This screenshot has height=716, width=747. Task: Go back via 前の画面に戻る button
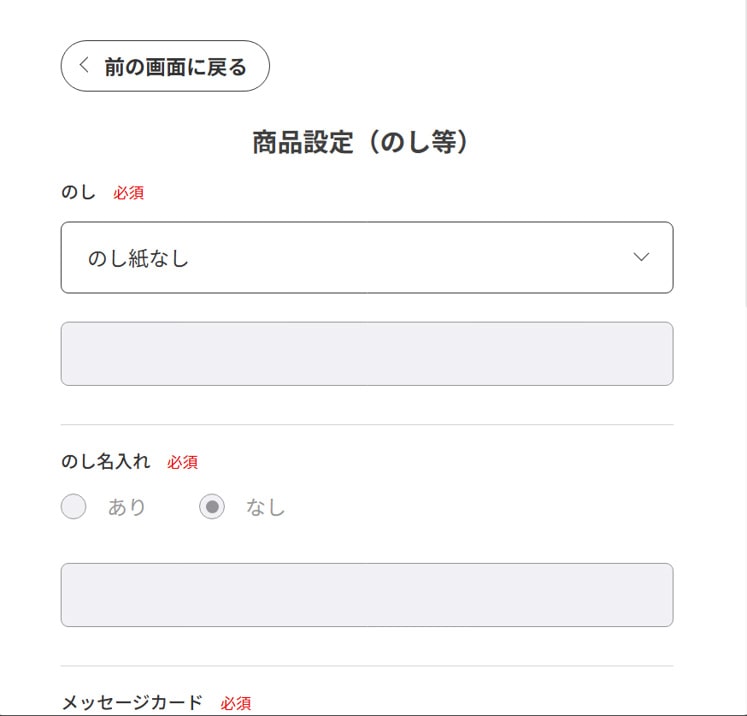pyautogui.click(x=165, y=66)
